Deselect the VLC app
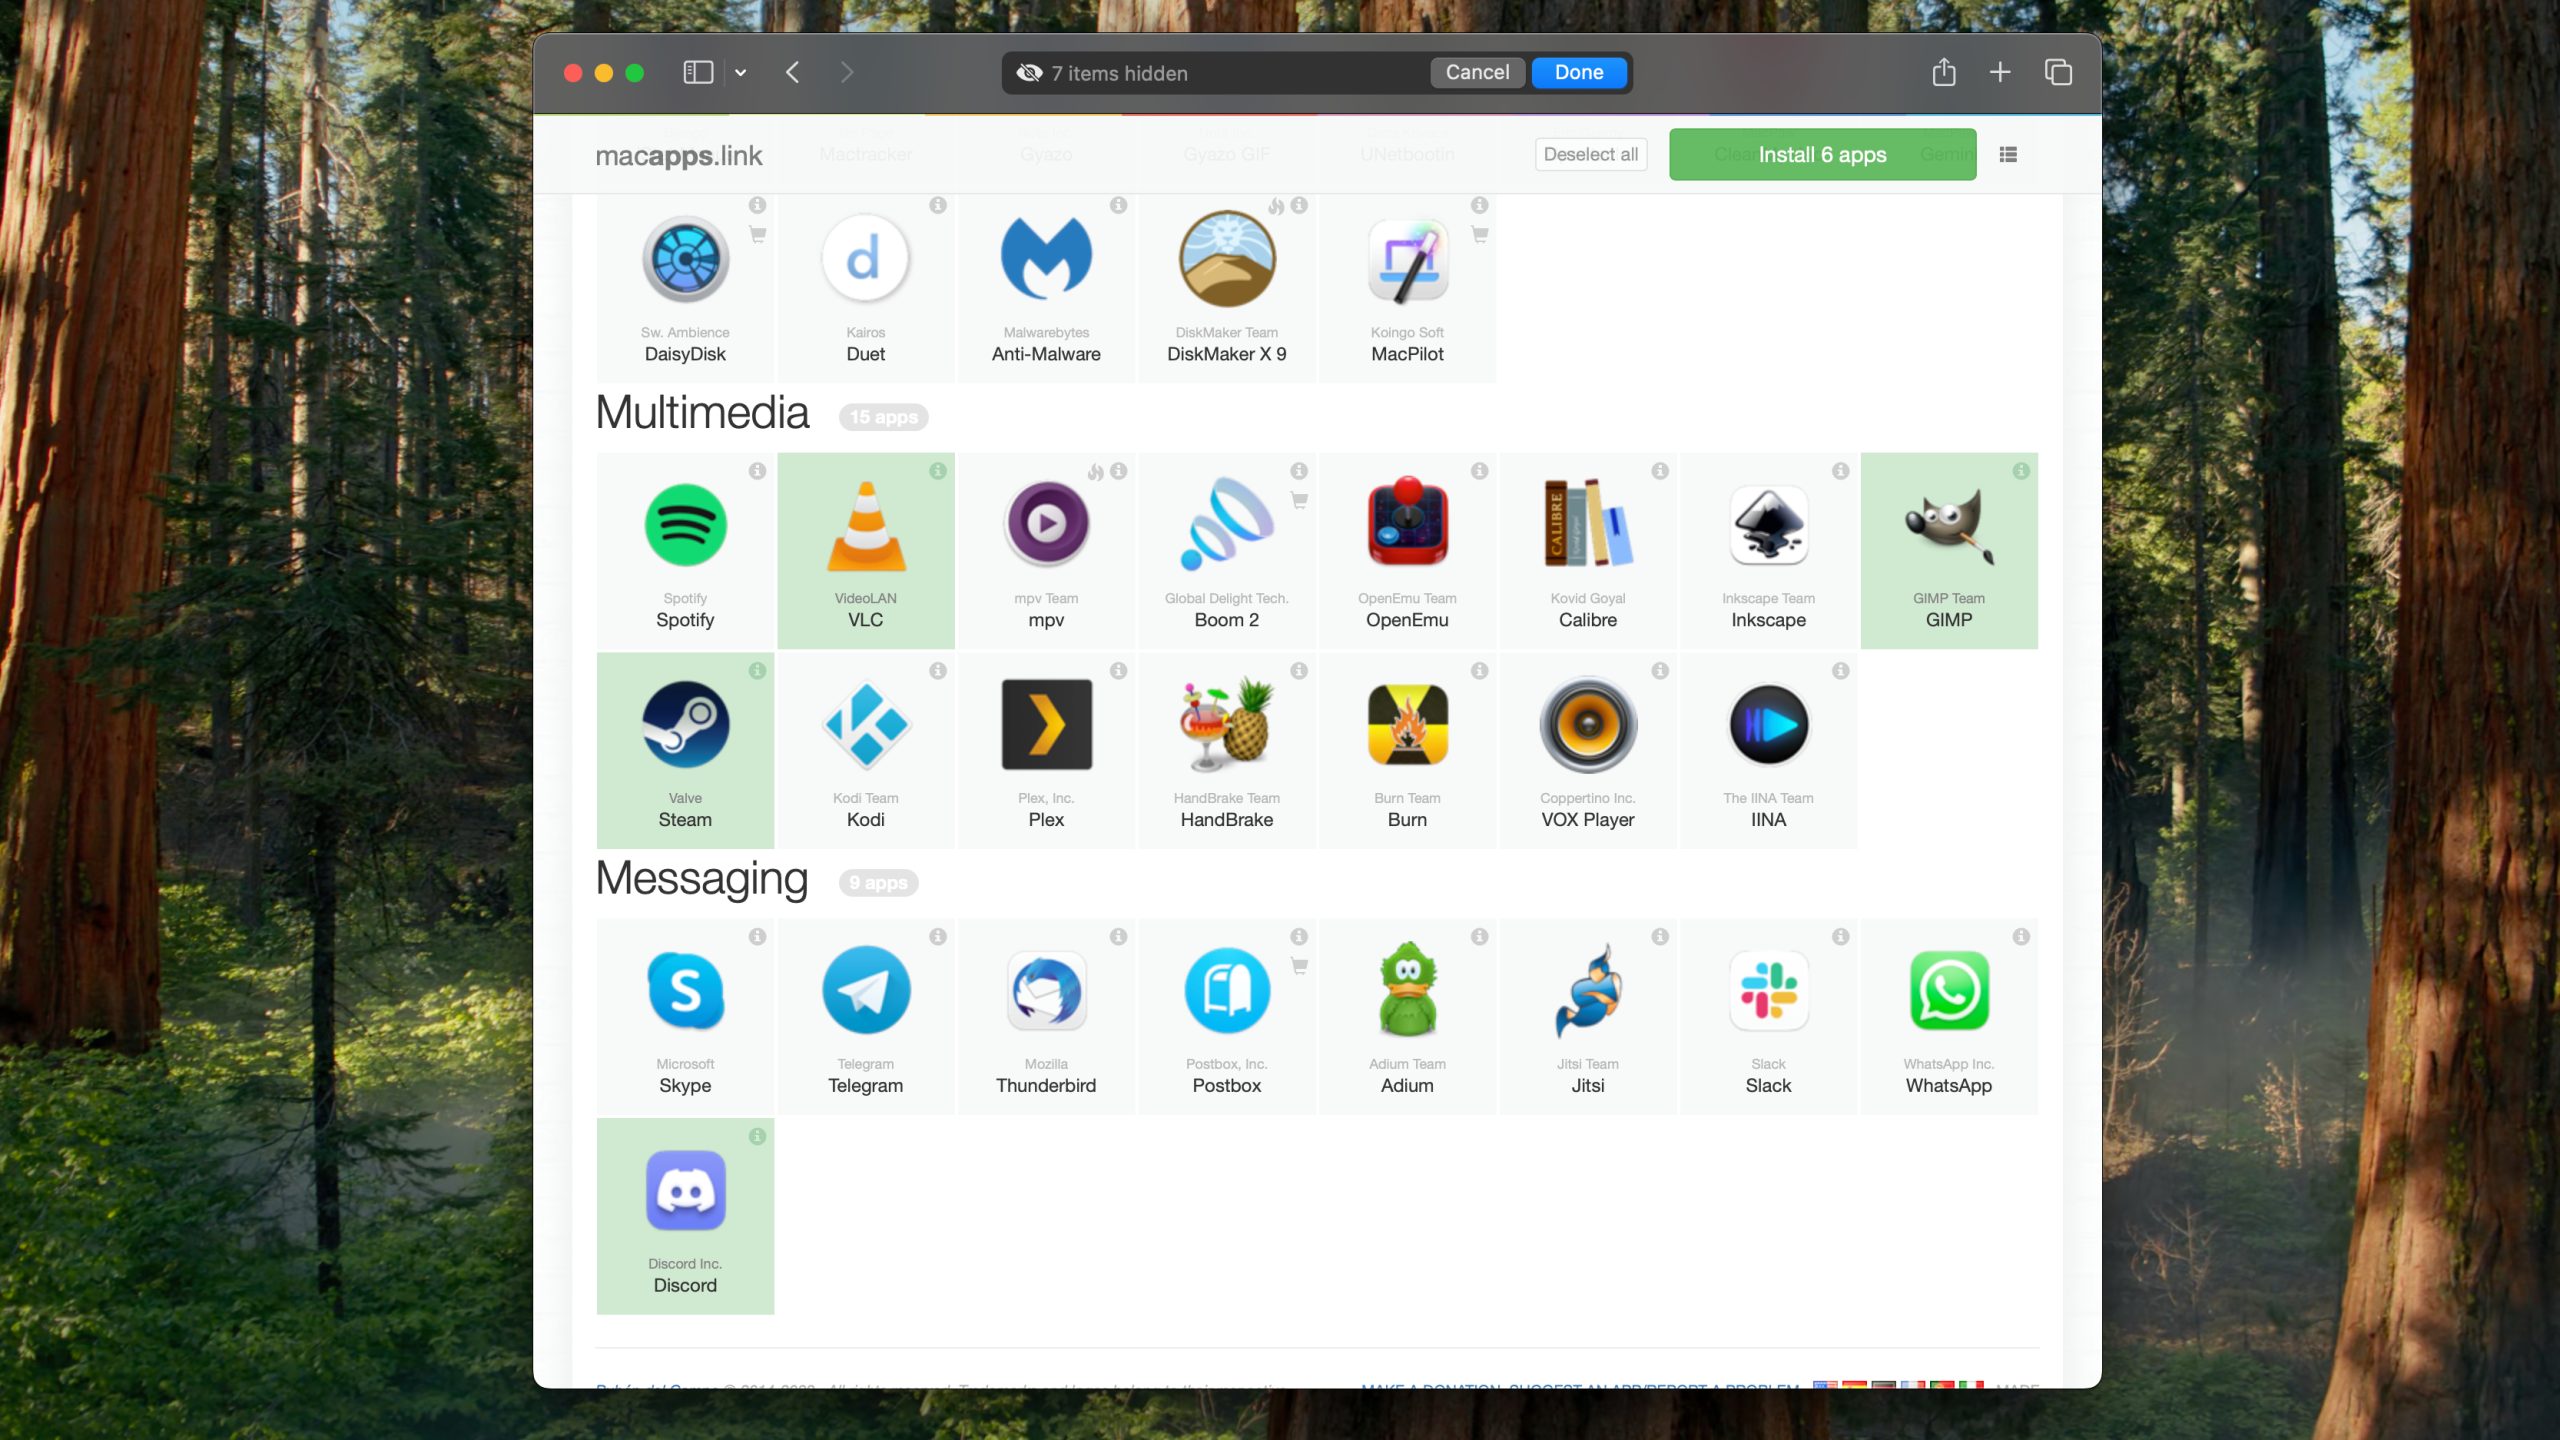 tap(865, 525)
